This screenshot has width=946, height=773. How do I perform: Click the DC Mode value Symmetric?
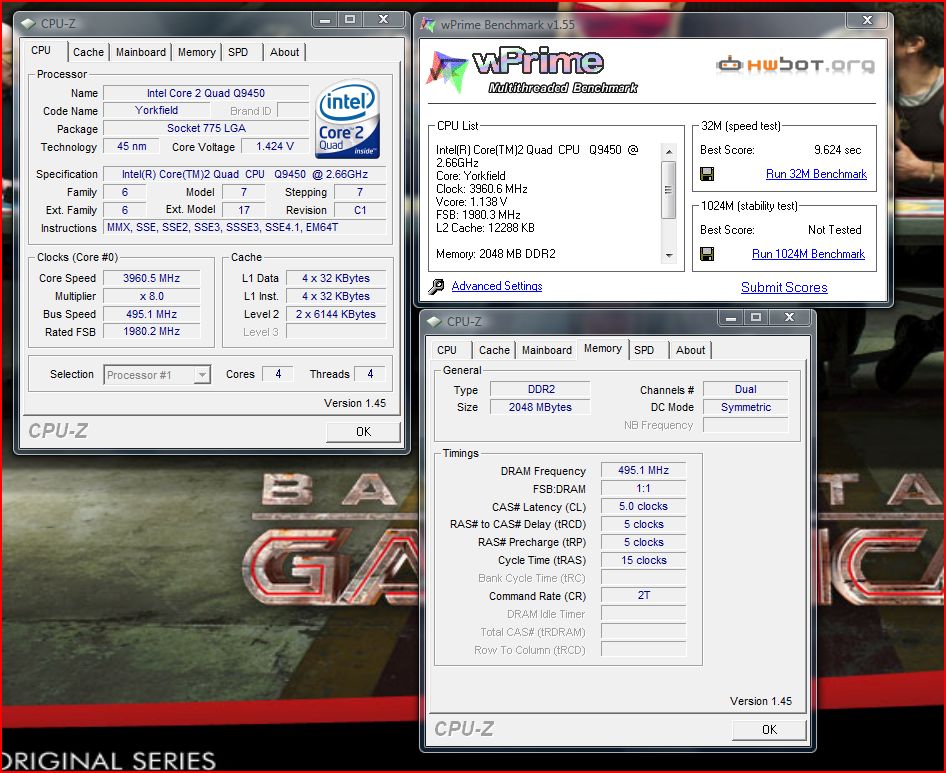[746, 407]
